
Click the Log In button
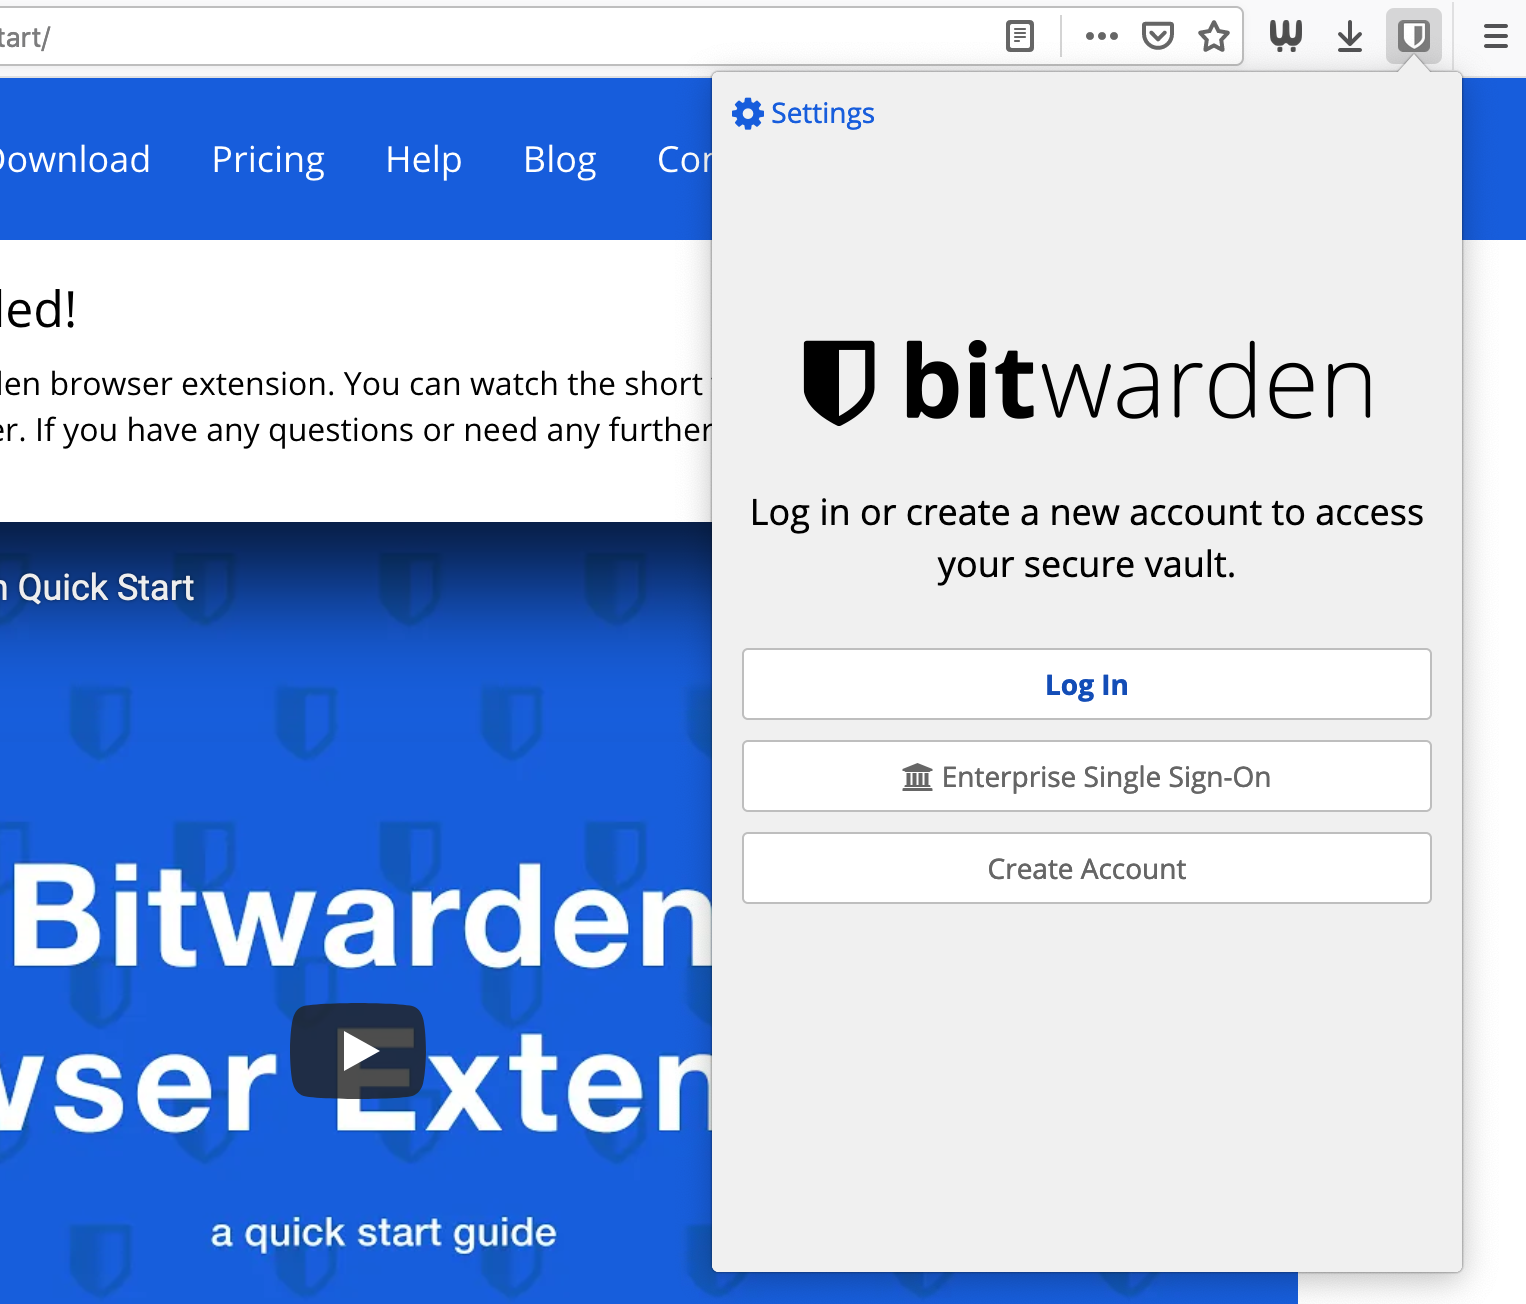1087,684
